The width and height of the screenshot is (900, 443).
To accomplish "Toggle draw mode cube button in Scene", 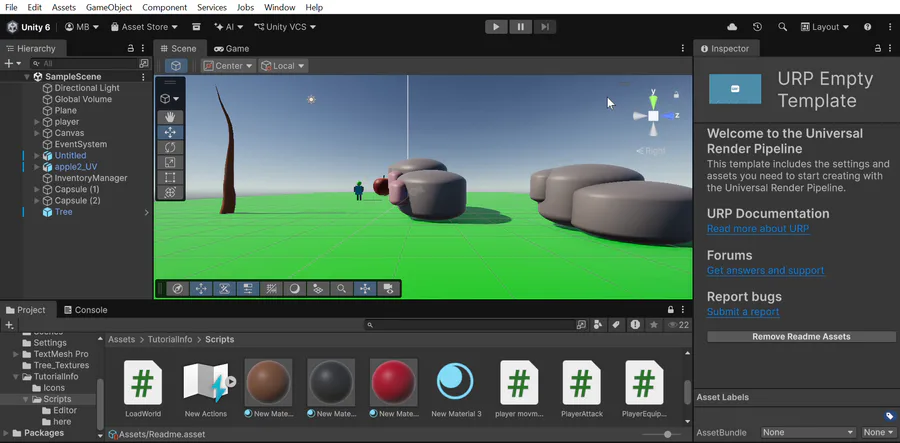I will point(176,66).
